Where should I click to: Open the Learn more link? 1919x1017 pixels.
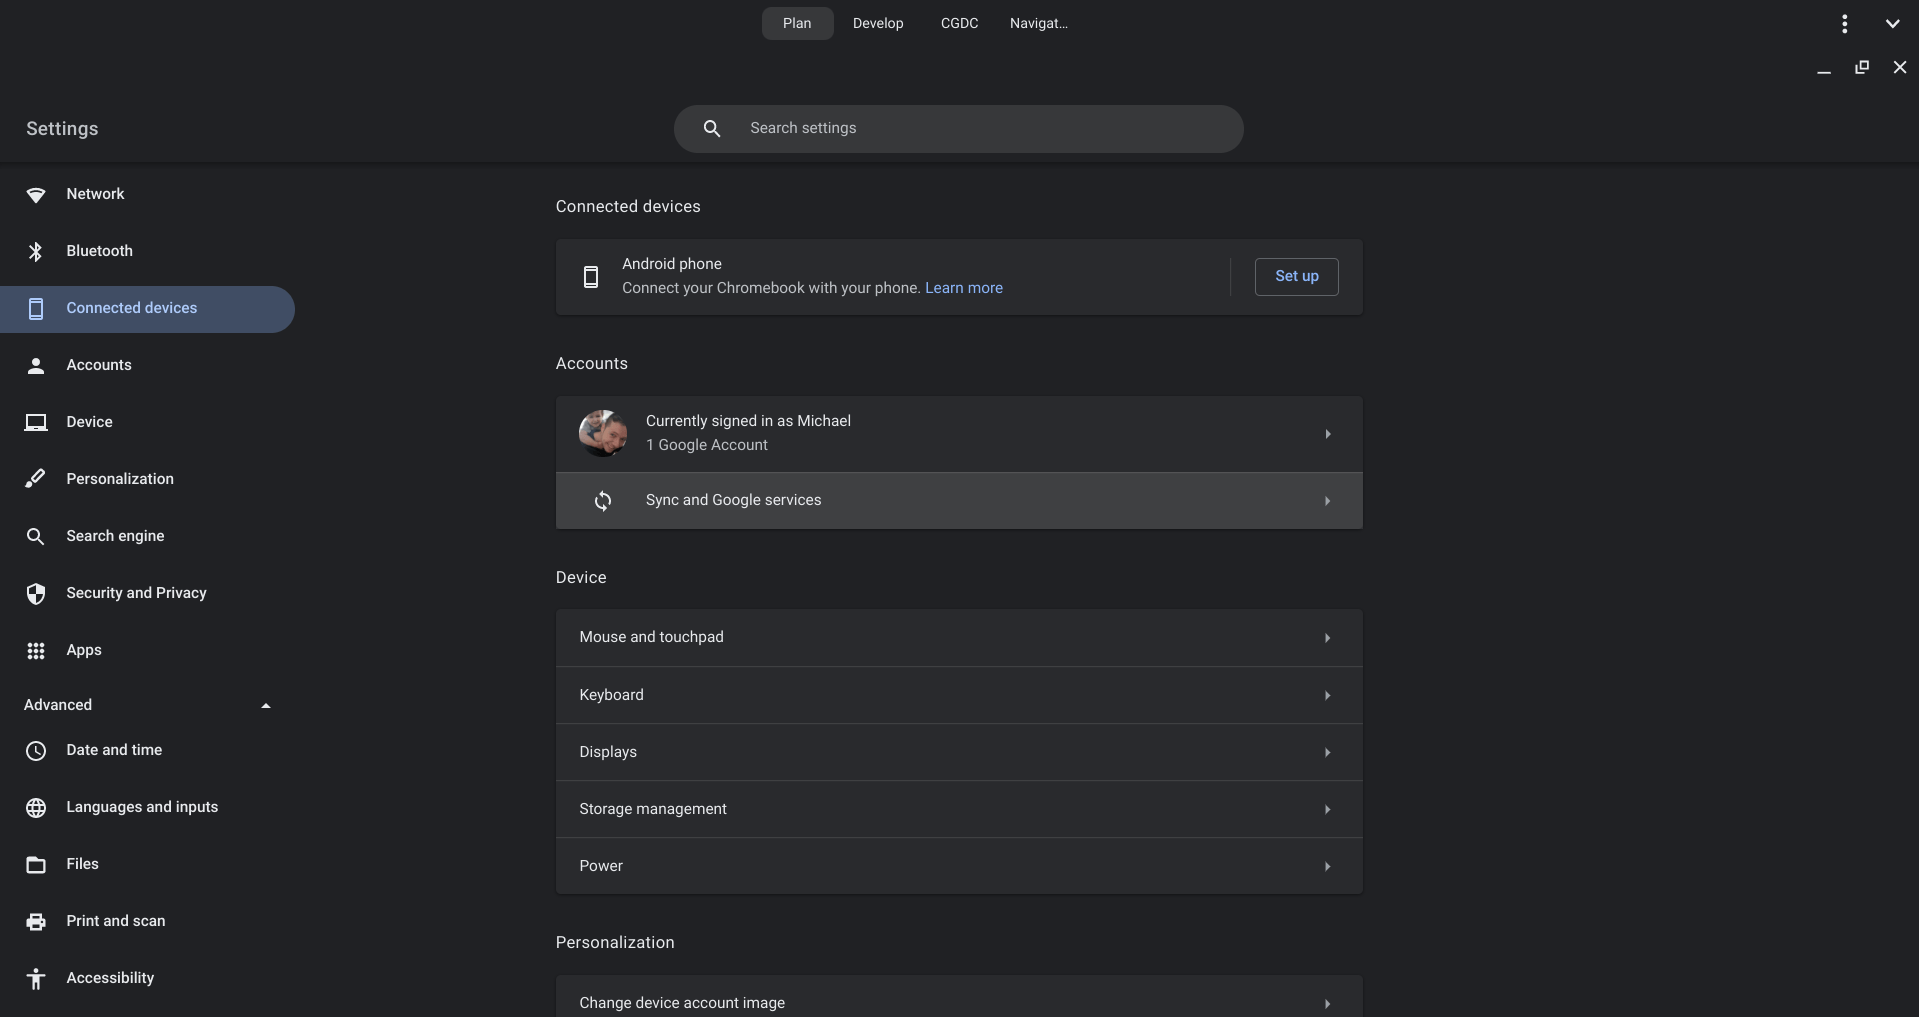click(963, 288)
